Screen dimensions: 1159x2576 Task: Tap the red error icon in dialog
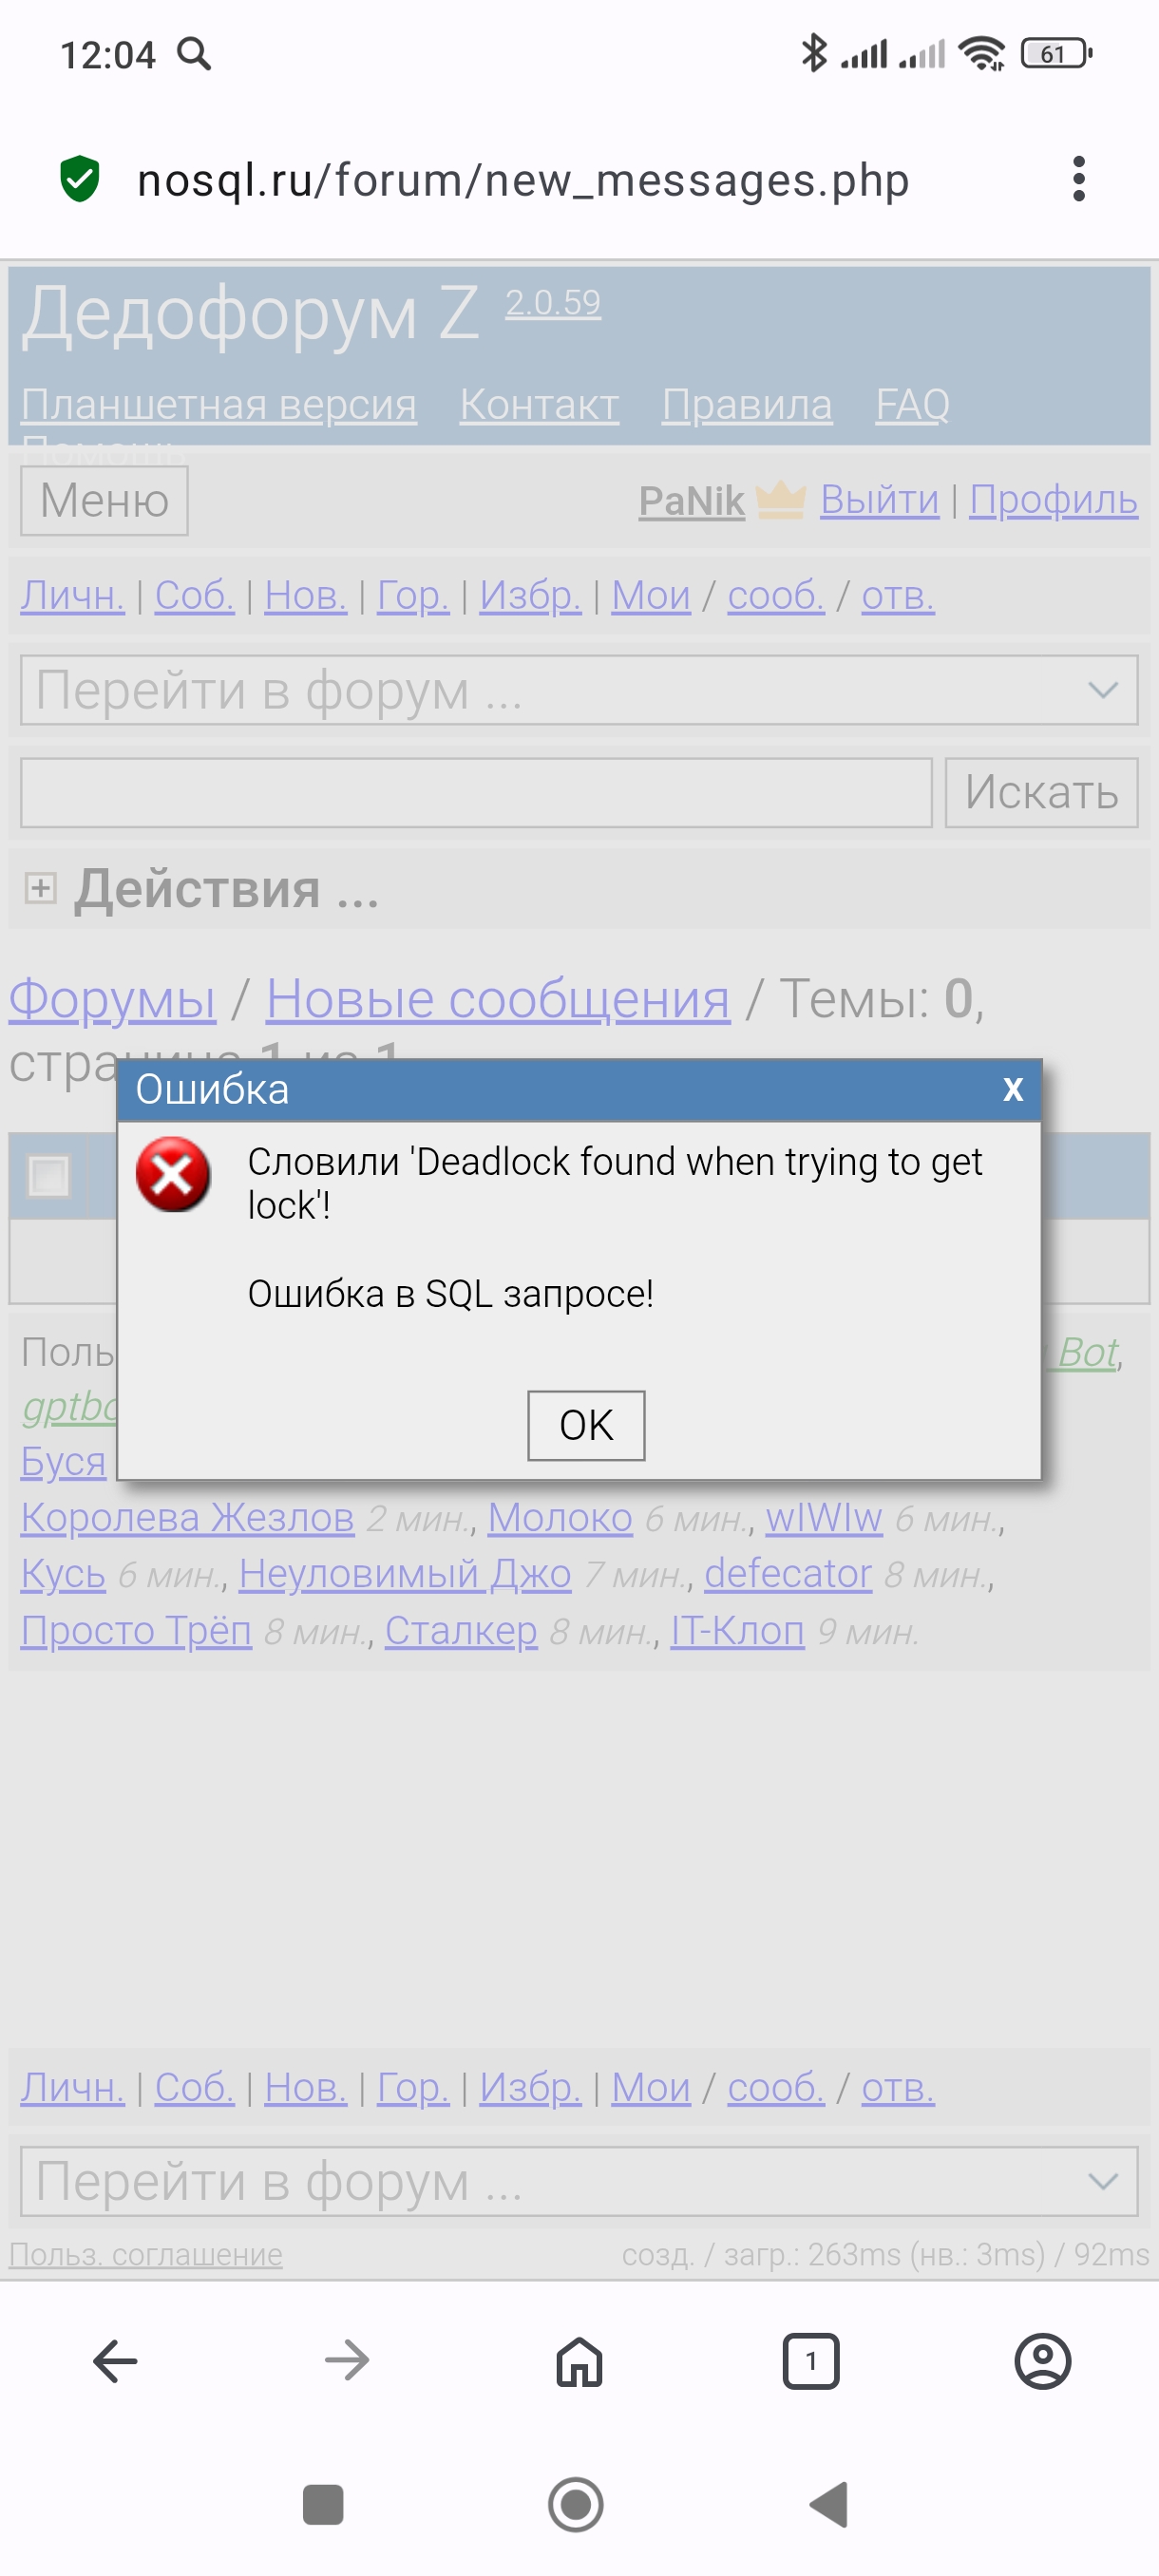(x=173, y=1174)
